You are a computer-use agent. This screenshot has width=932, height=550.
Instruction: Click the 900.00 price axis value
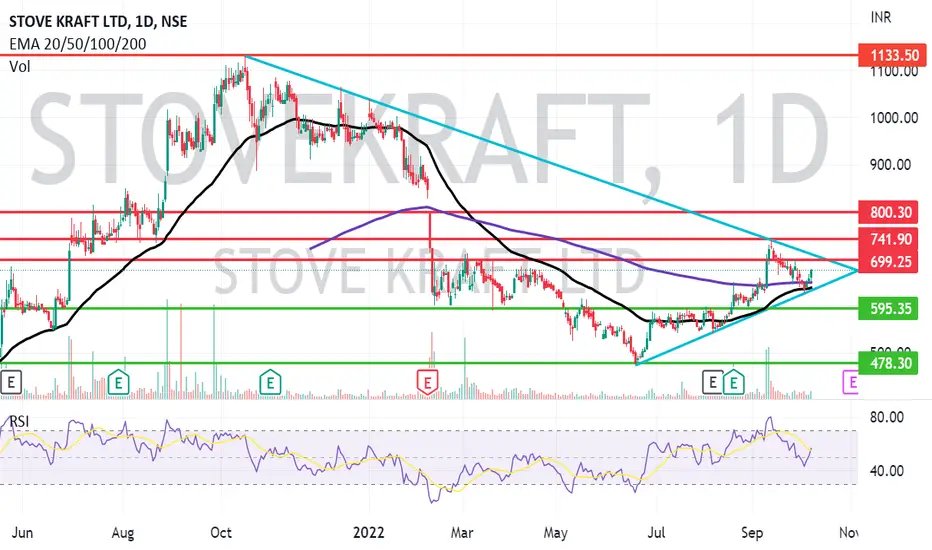pyautogui.click(x=890, y=165)
